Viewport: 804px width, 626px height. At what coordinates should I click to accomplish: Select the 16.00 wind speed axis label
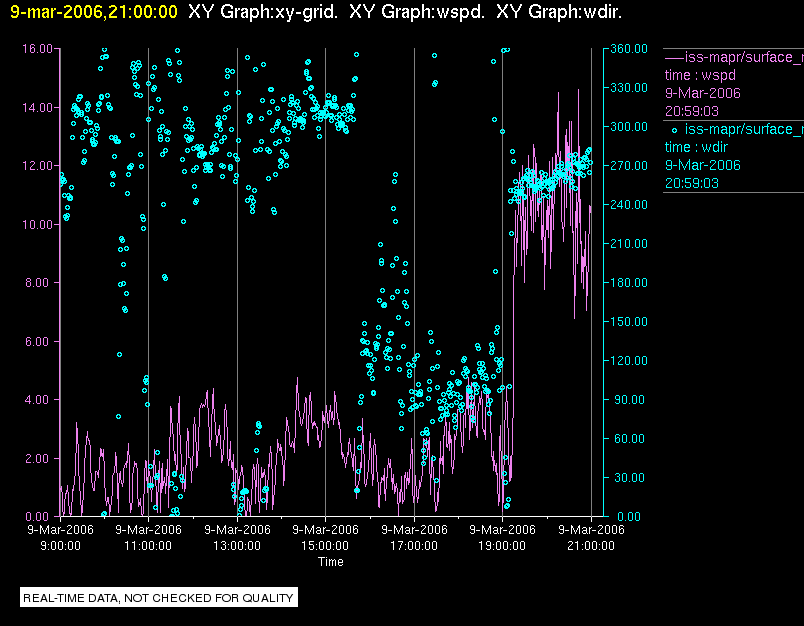tap(37, 49)
